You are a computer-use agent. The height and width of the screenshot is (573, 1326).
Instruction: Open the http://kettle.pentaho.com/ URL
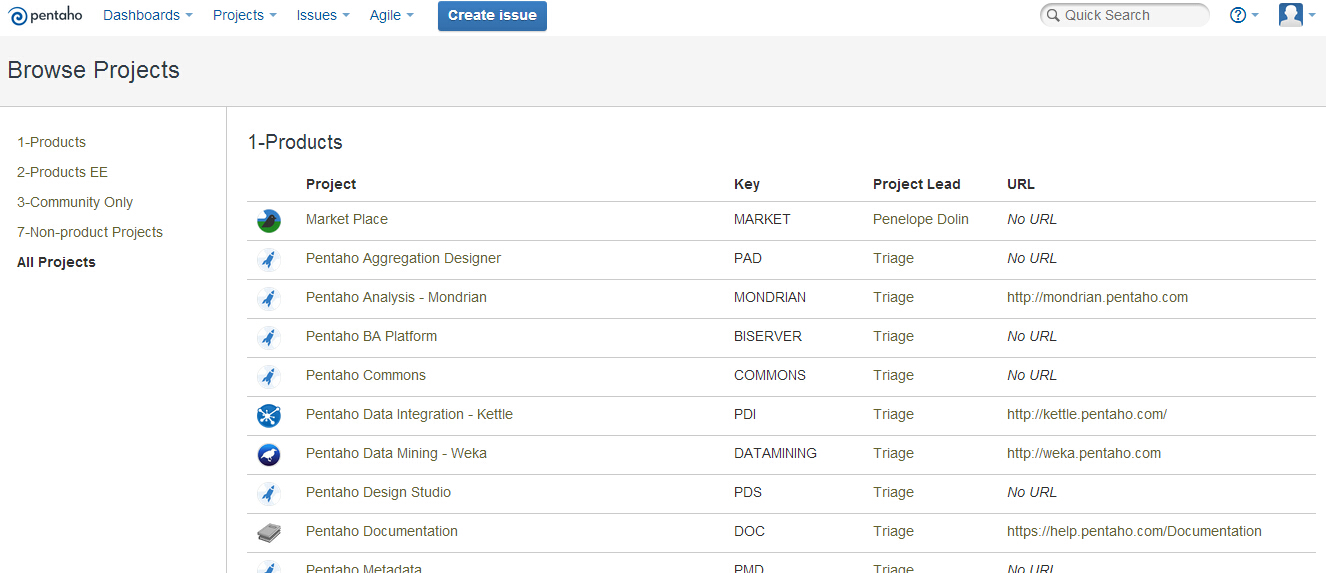click(x=1087, y=414)
